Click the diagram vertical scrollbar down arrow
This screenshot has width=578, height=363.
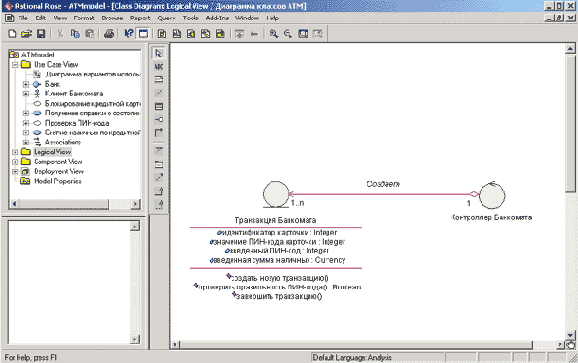tap(570, 335)
